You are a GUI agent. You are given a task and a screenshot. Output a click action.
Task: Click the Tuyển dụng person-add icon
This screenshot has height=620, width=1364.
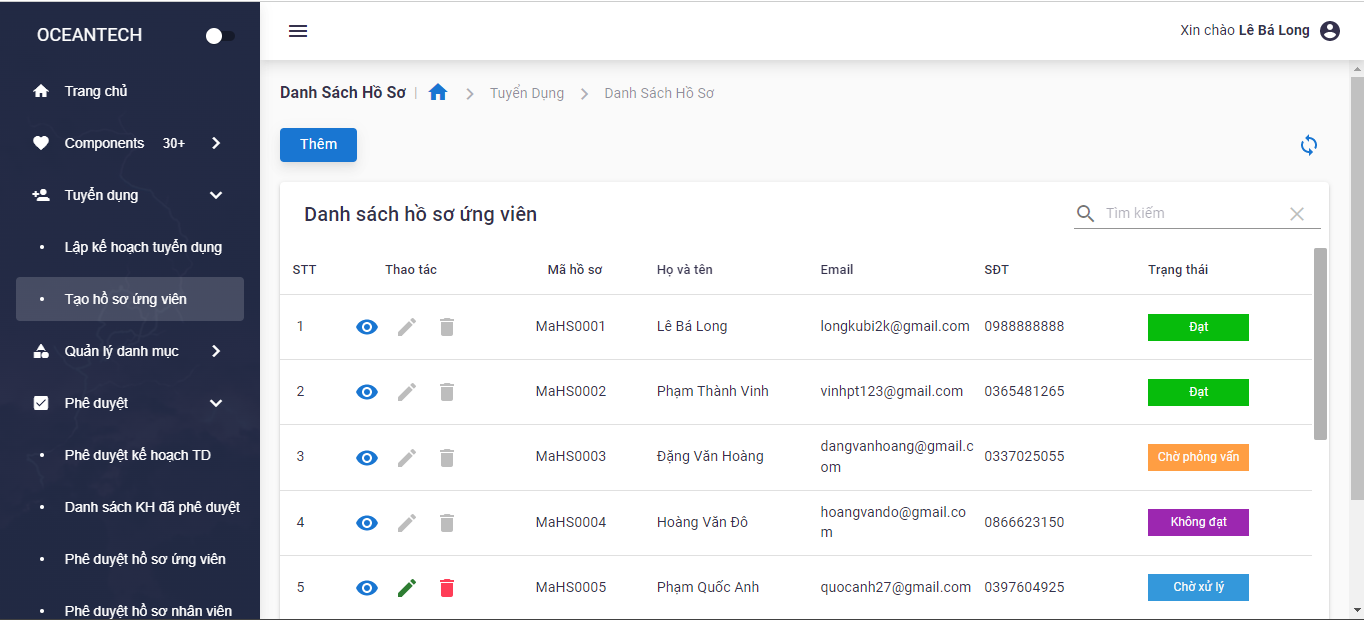pyautogui.click(x=41, y=195)
